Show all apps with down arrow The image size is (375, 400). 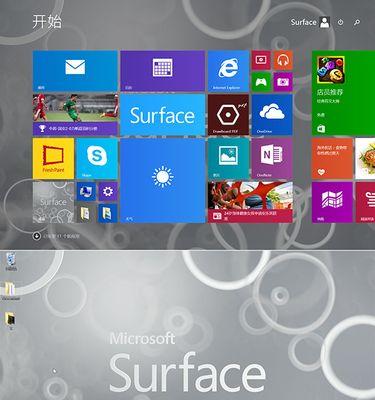(37, 236)
